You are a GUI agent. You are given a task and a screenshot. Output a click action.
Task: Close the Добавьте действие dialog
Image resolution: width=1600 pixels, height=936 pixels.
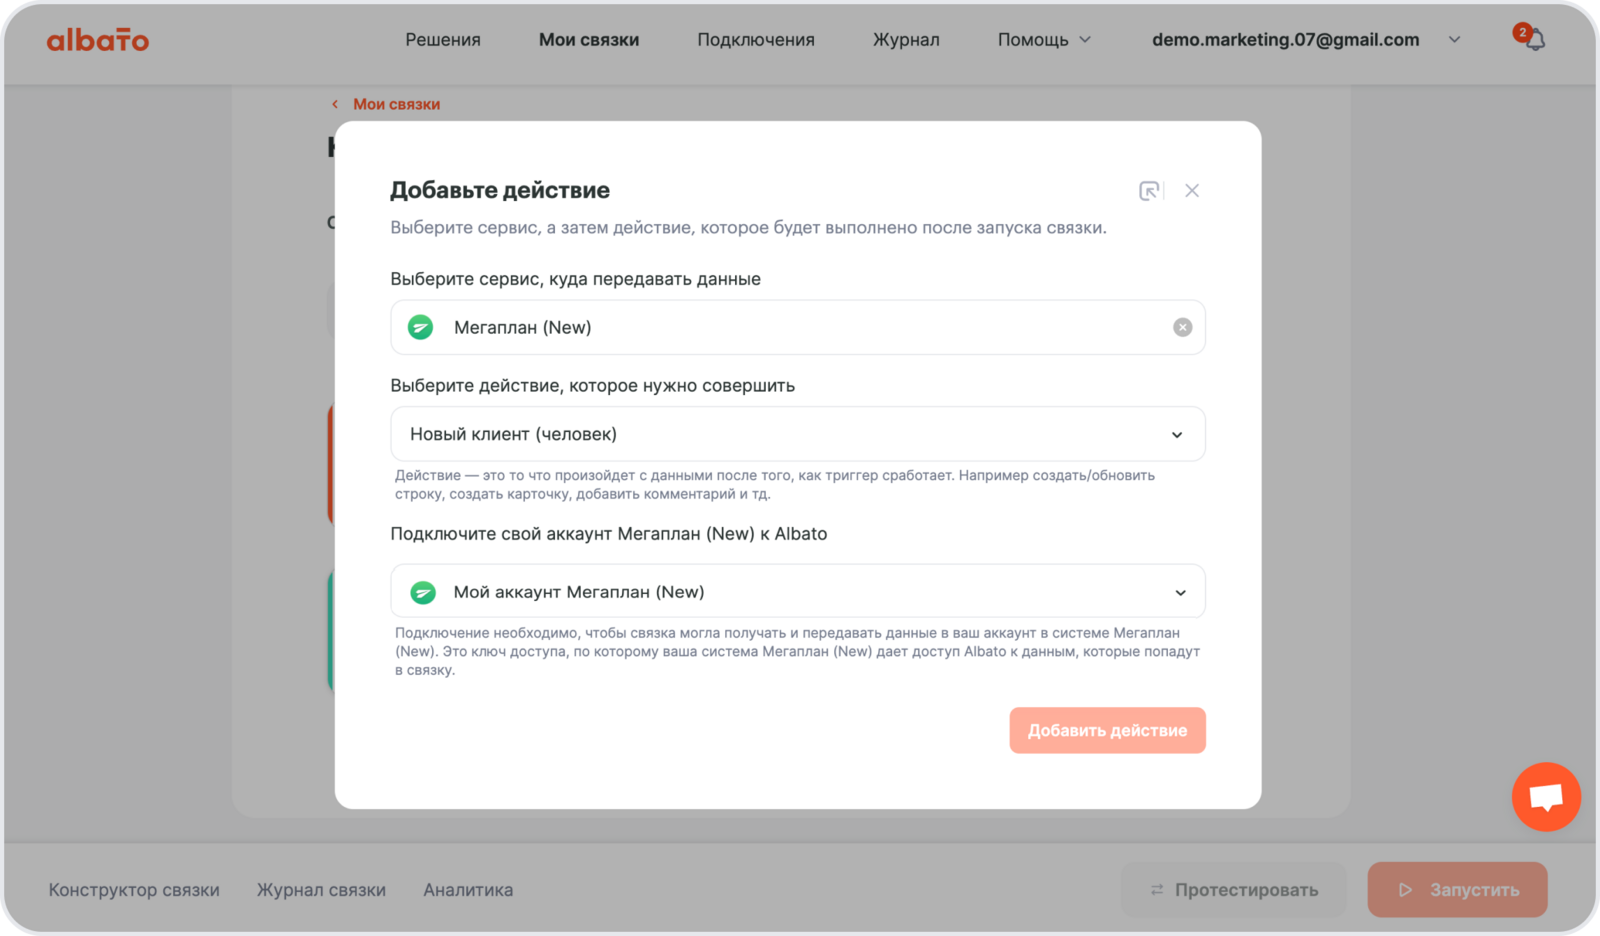(x=1192, y=191)
